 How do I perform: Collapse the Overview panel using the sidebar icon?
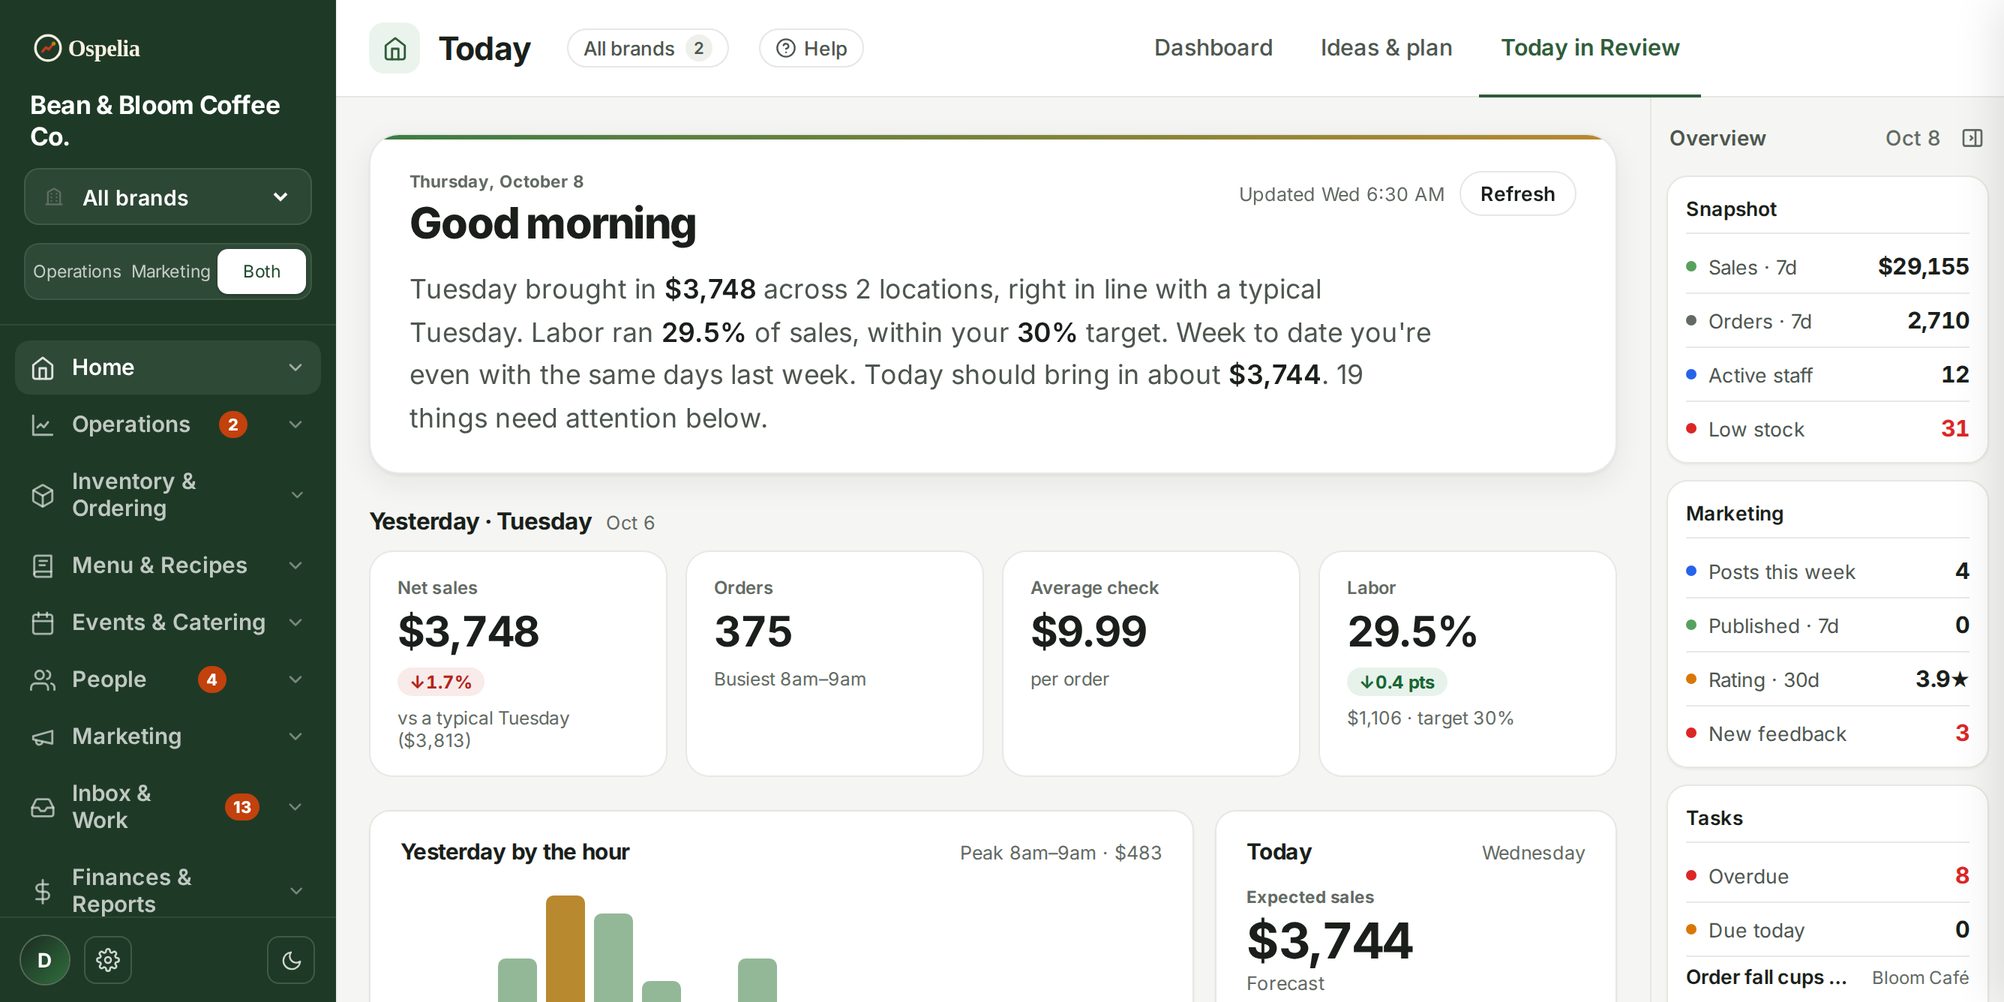(x=1972, y=138)
